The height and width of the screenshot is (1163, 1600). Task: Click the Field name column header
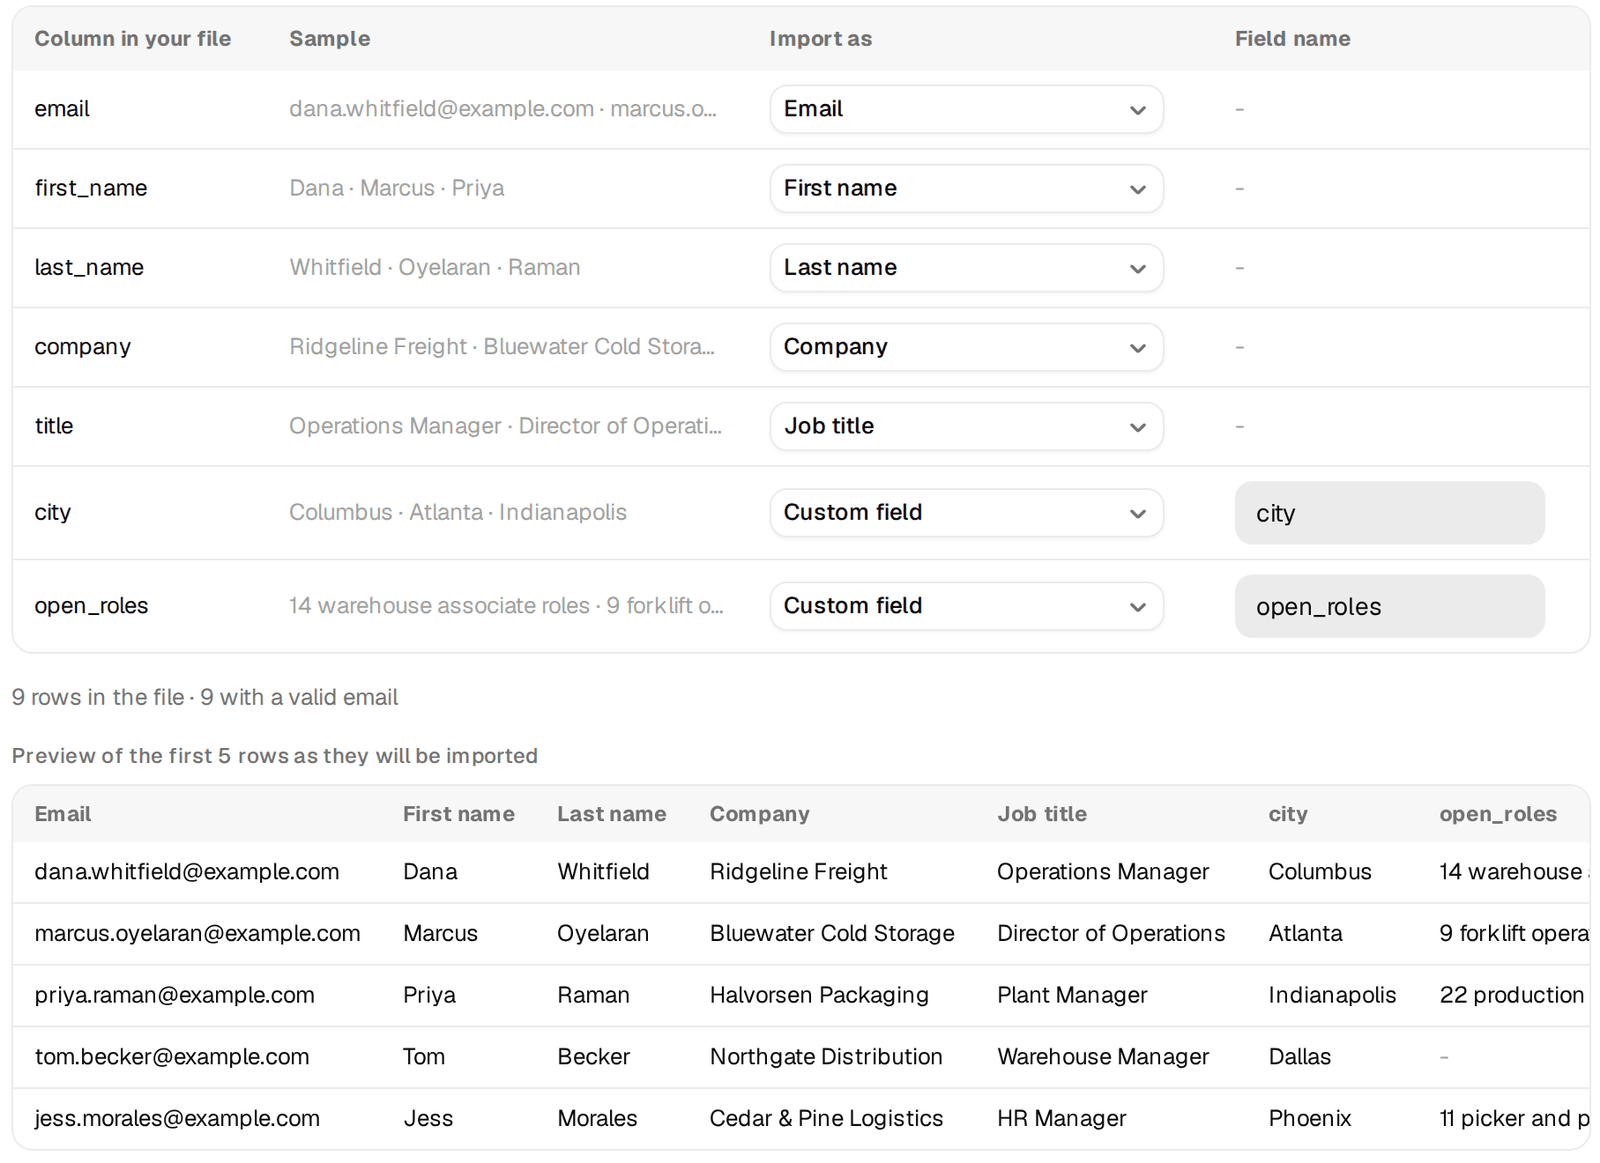(x=1292, y=39)
